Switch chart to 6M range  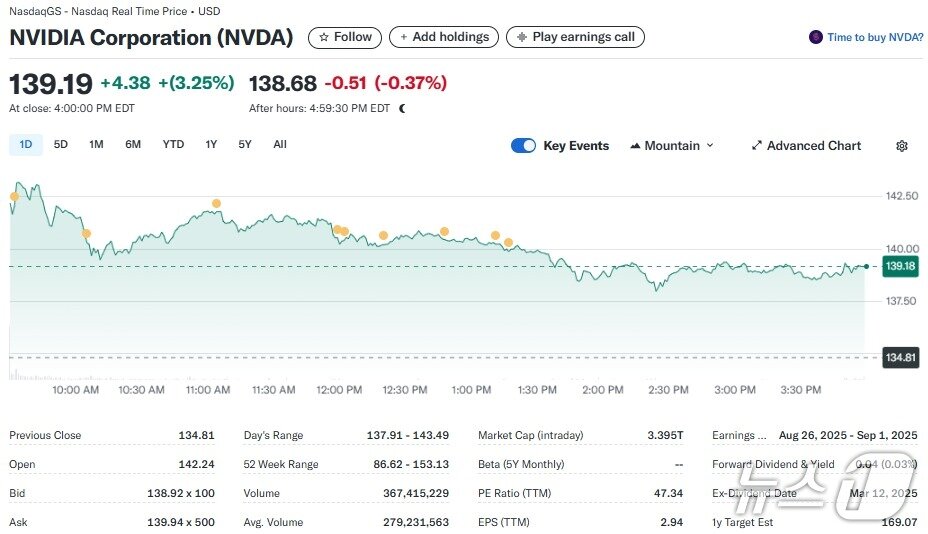point(133,144)
